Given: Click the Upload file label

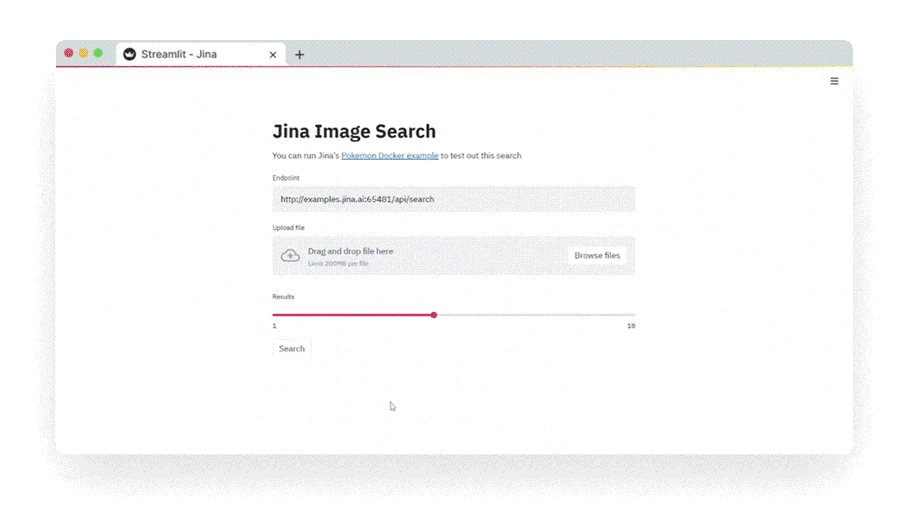Looking at the screenshot, I should coord(288,228).
